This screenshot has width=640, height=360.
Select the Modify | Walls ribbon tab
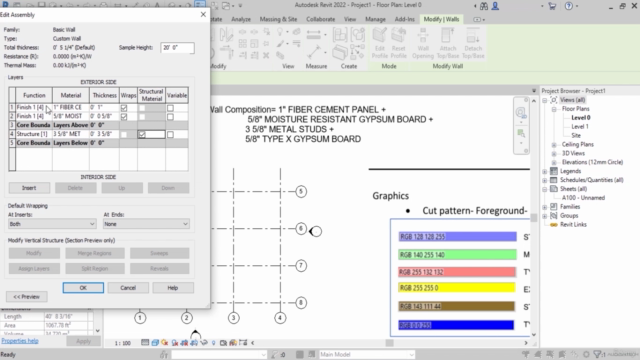(441, 19)
